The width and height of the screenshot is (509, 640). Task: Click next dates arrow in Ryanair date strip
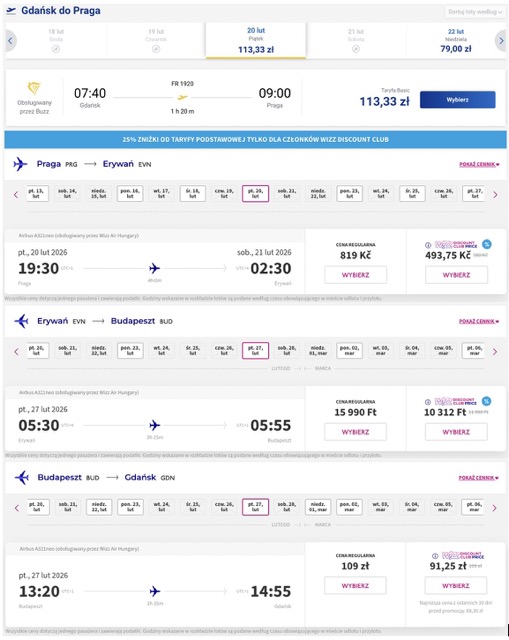[501, 41]
